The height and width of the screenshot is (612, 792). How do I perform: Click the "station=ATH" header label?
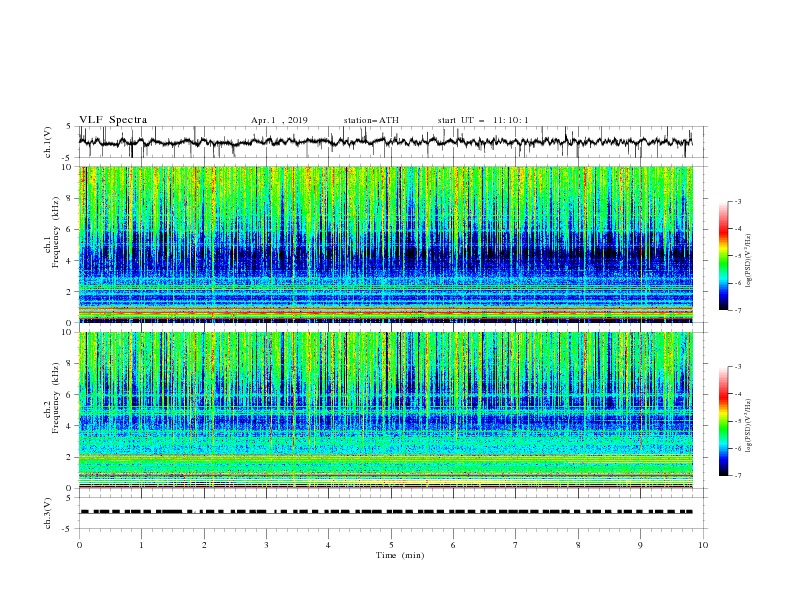pos(371,120)
